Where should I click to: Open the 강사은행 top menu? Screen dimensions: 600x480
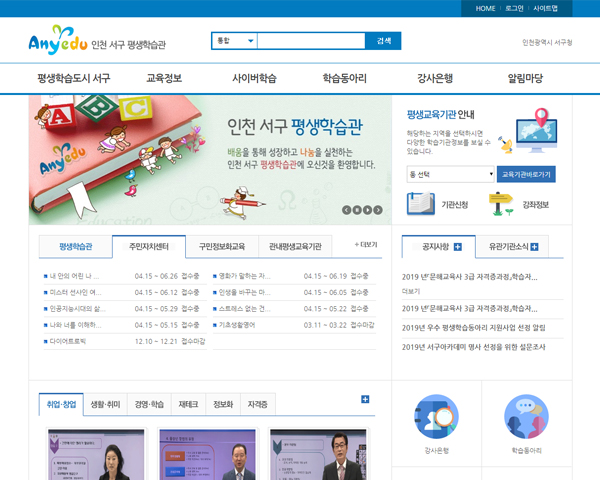pos(435,78)
